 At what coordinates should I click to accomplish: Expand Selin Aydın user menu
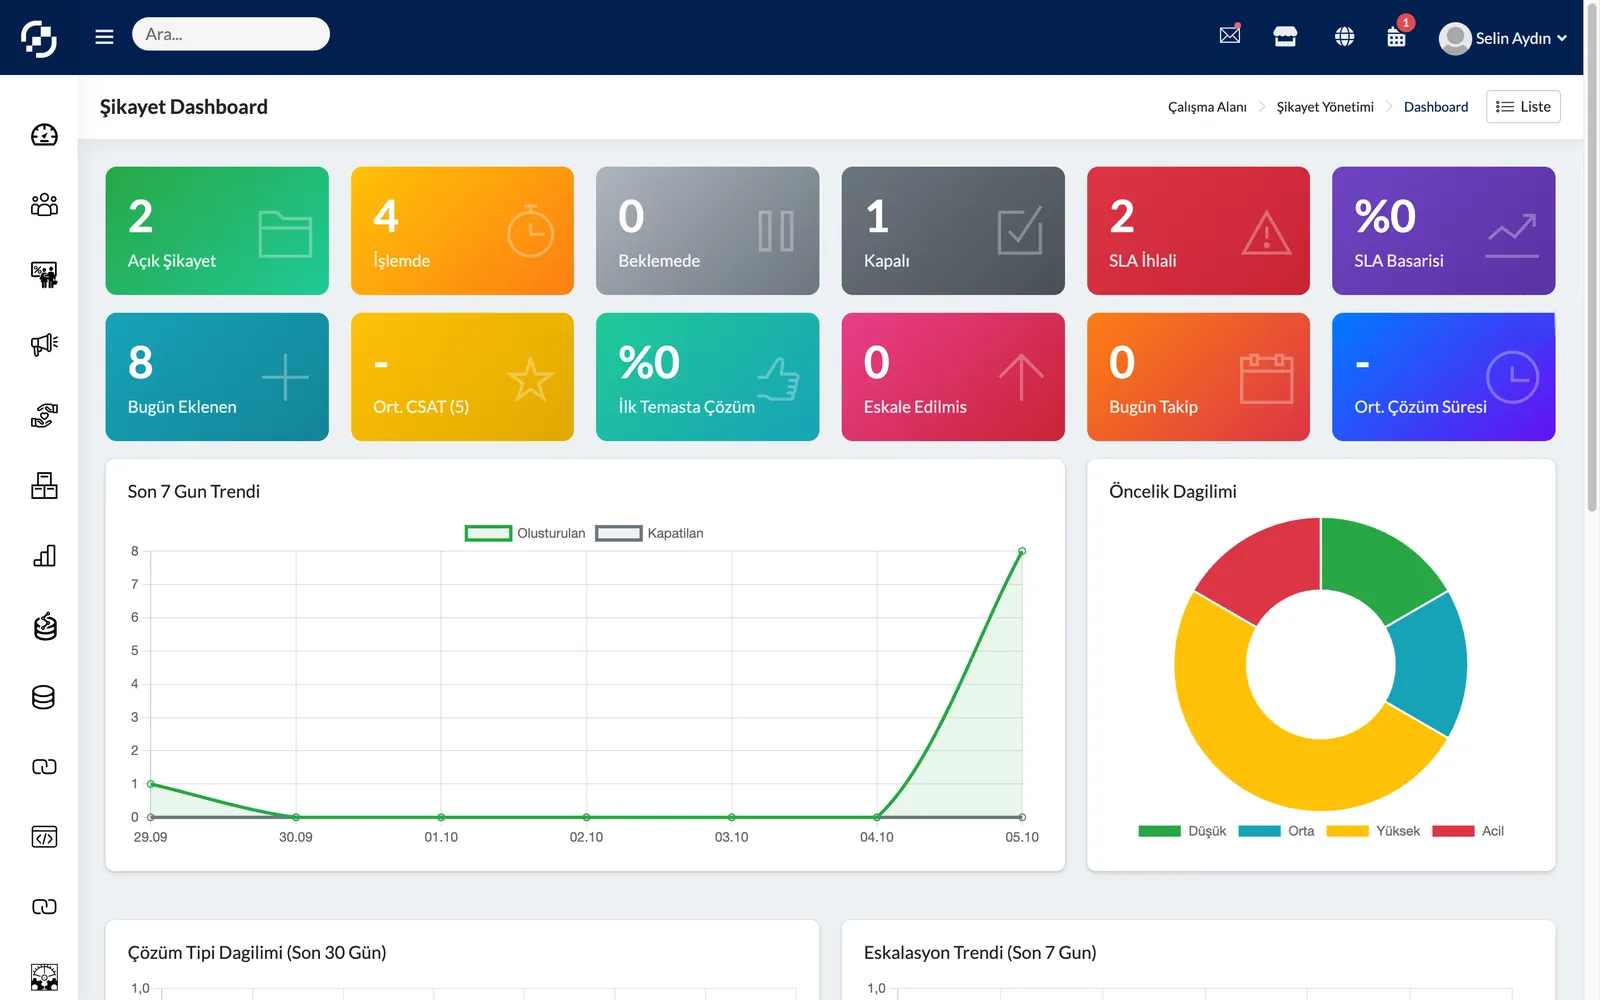[1502, 38]
